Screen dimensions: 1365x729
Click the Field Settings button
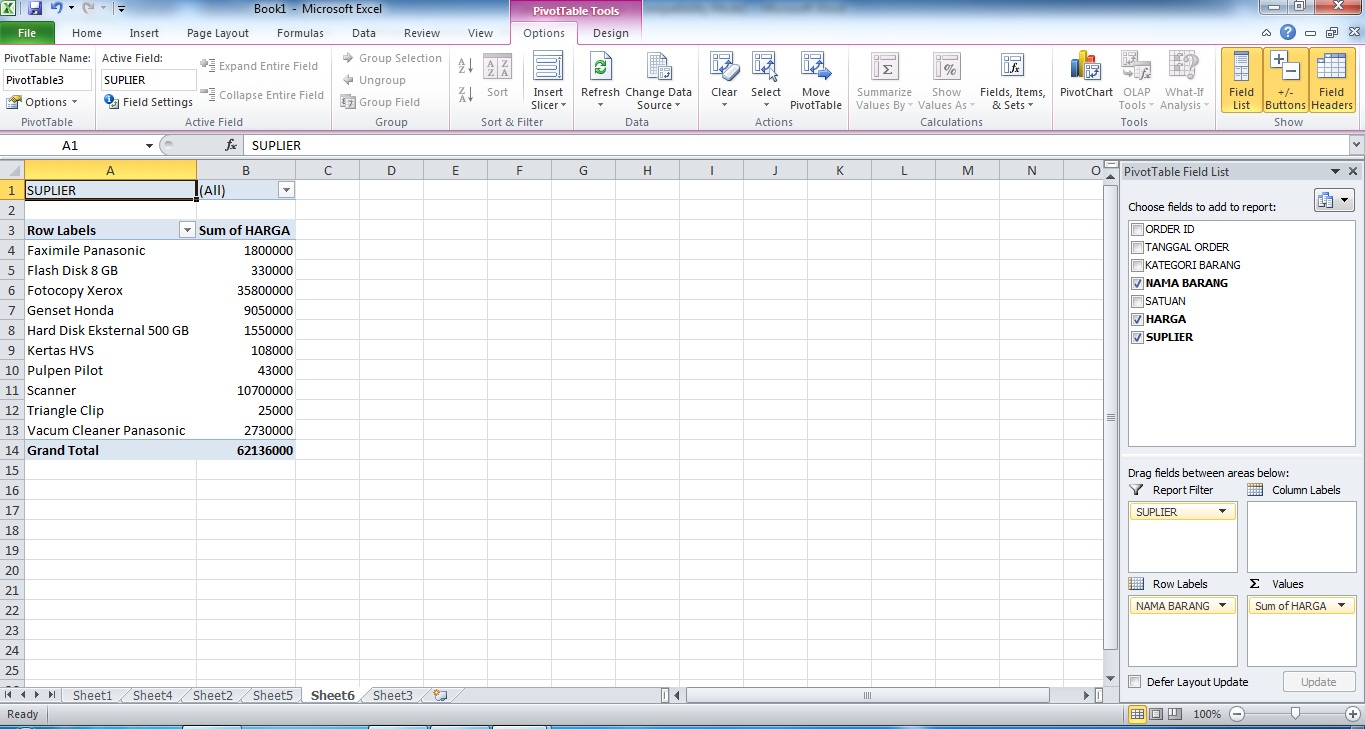pos(148,101)
